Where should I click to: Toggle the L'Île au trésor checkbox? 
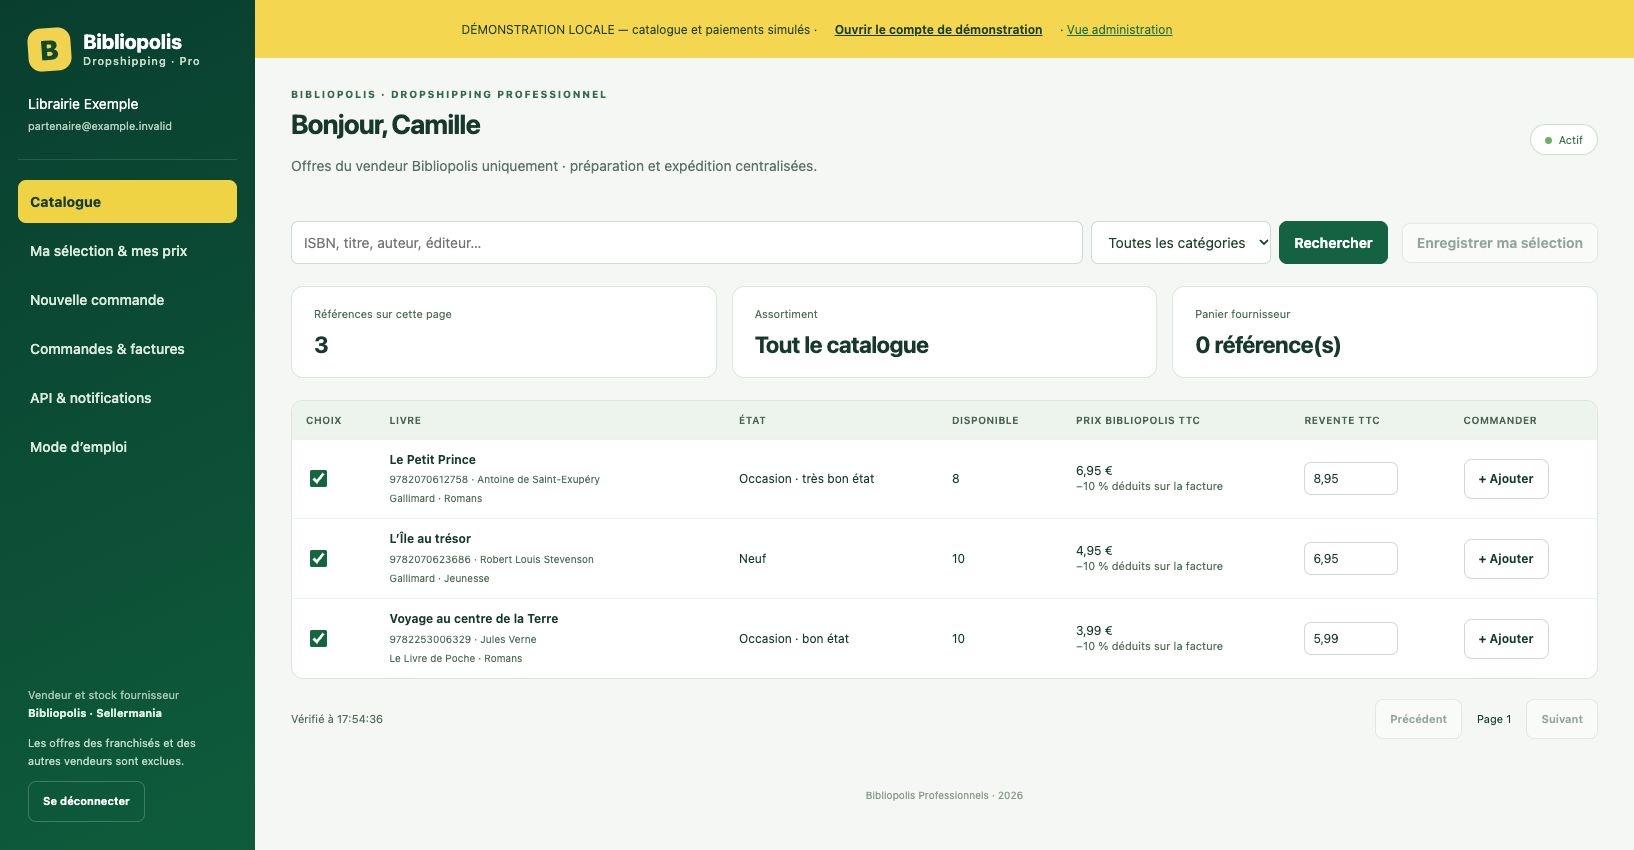pos(318,559)
